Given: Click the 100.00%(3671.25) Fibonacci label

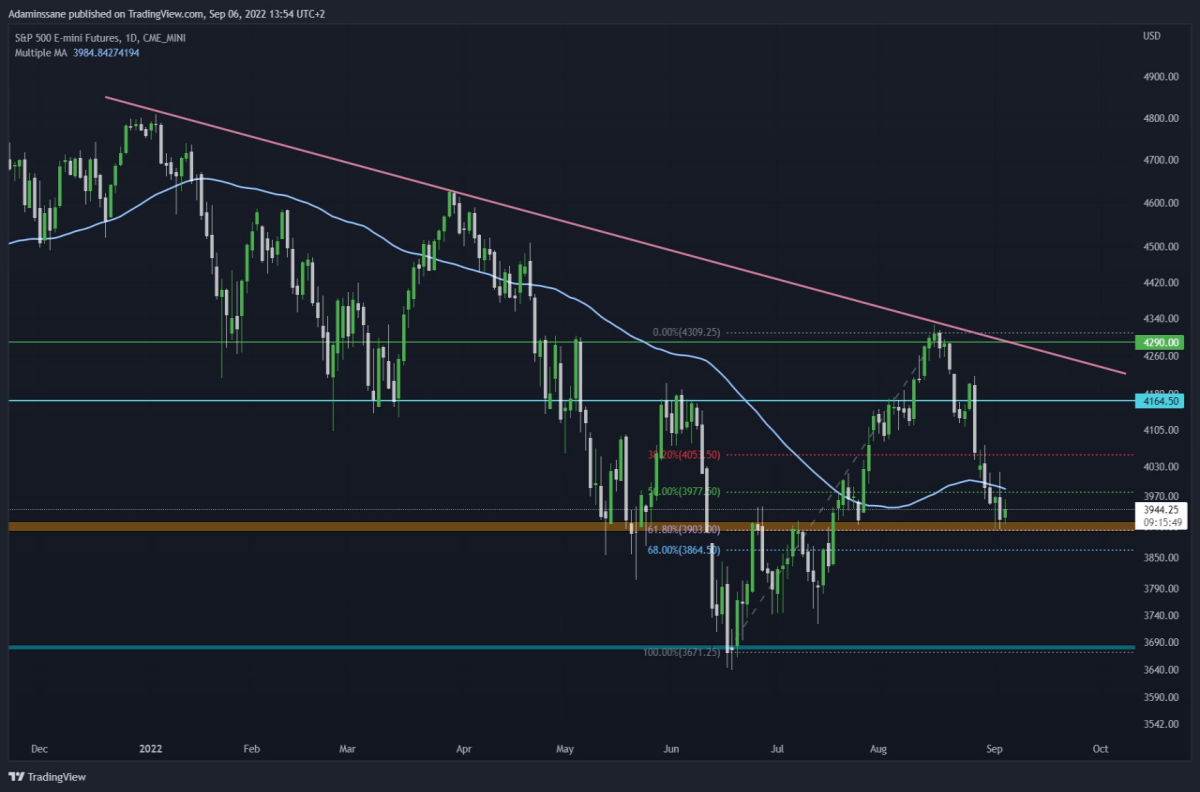Looking at the screenshot, I should tap(681, 652).
